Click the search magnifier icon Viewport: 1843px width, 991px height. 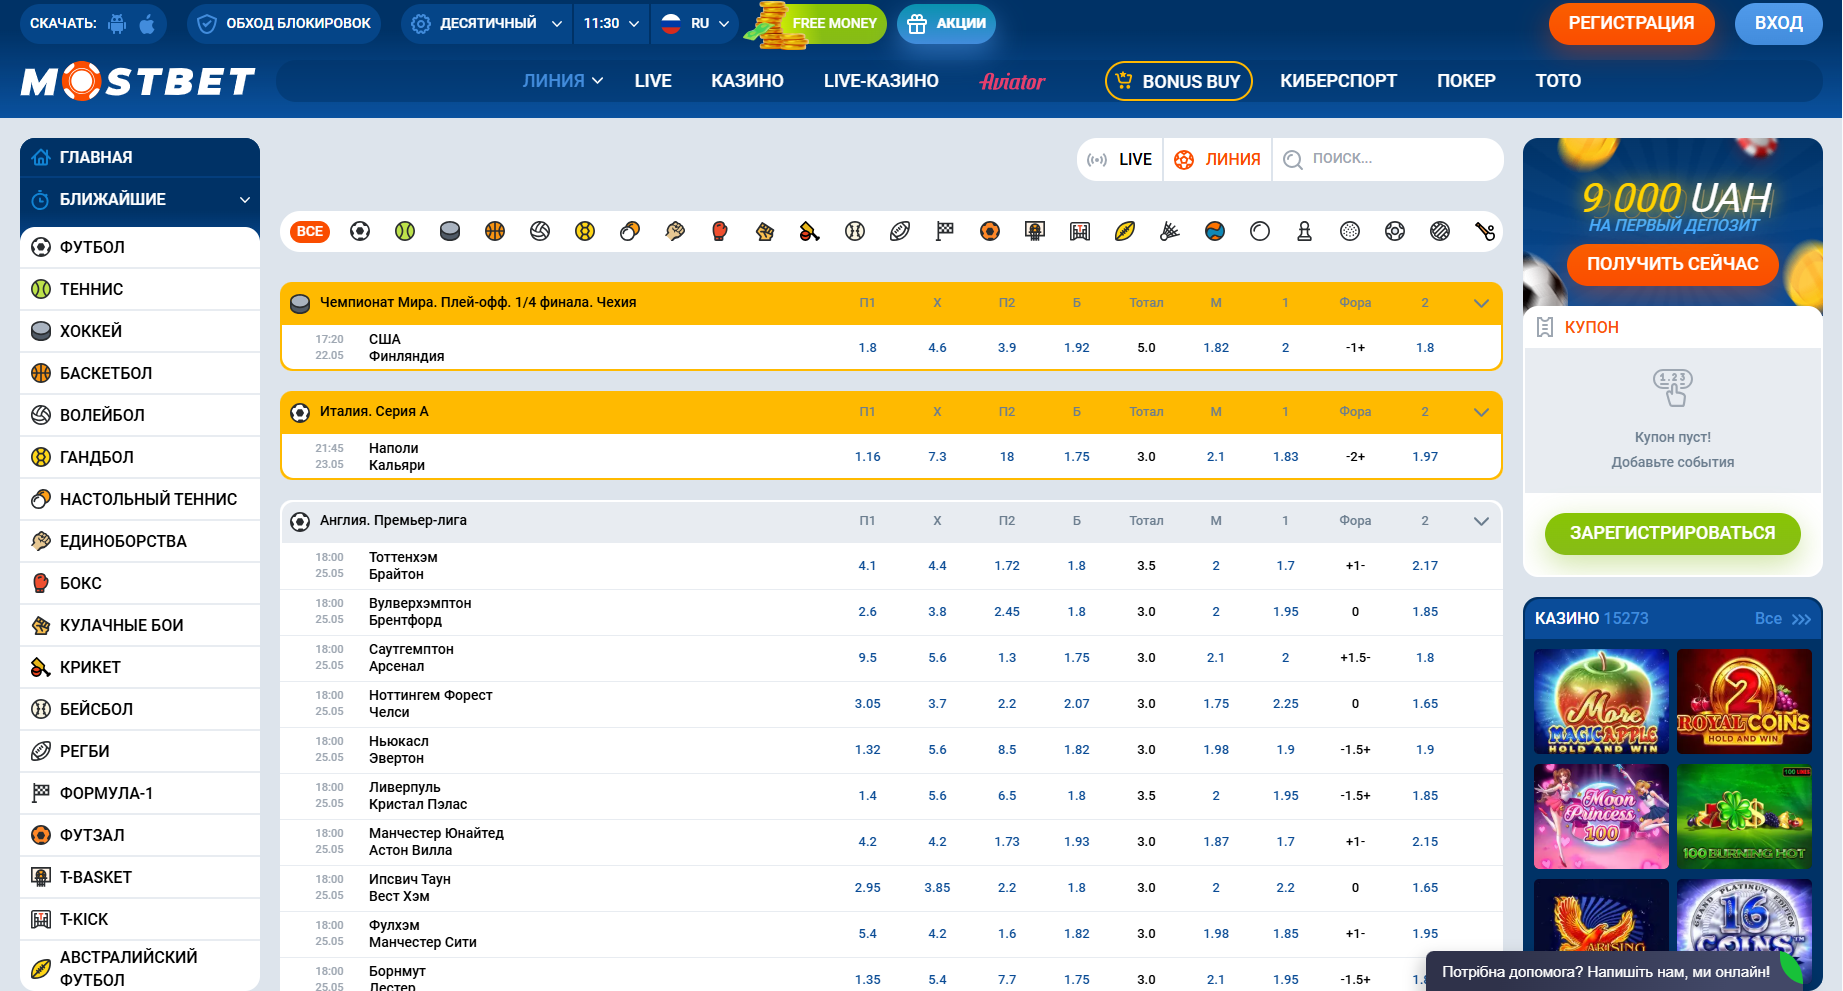click(1293, 159)
